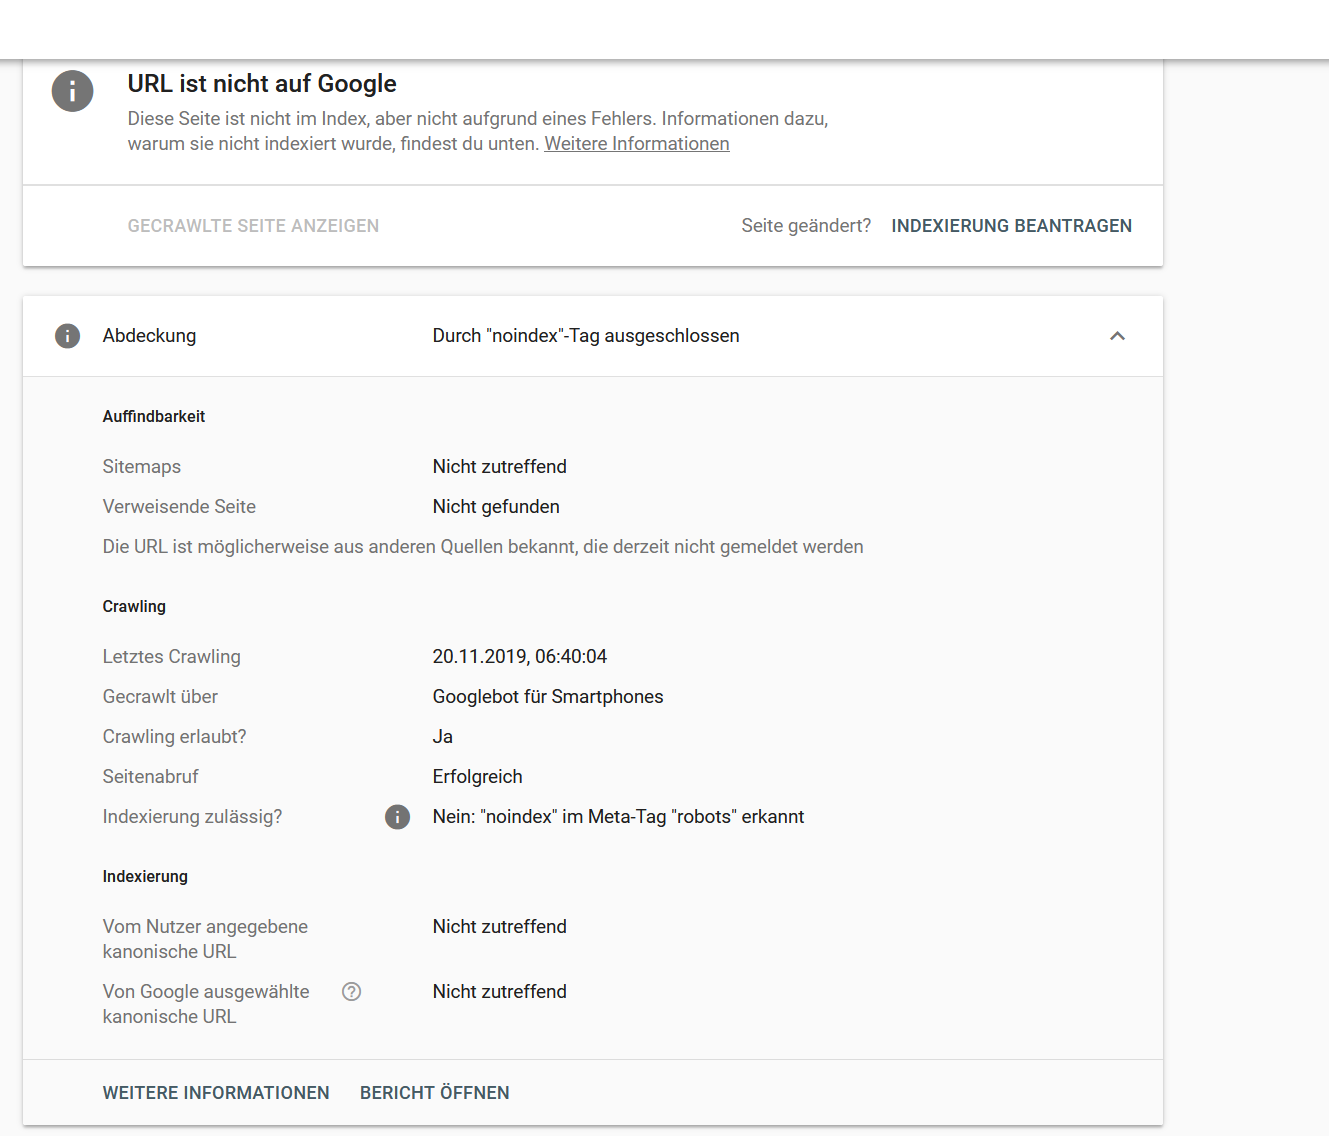Click "GECRAWLTE SEITE ANZEIGEN"
The image size is (1329, 1136).
[253, 226]
